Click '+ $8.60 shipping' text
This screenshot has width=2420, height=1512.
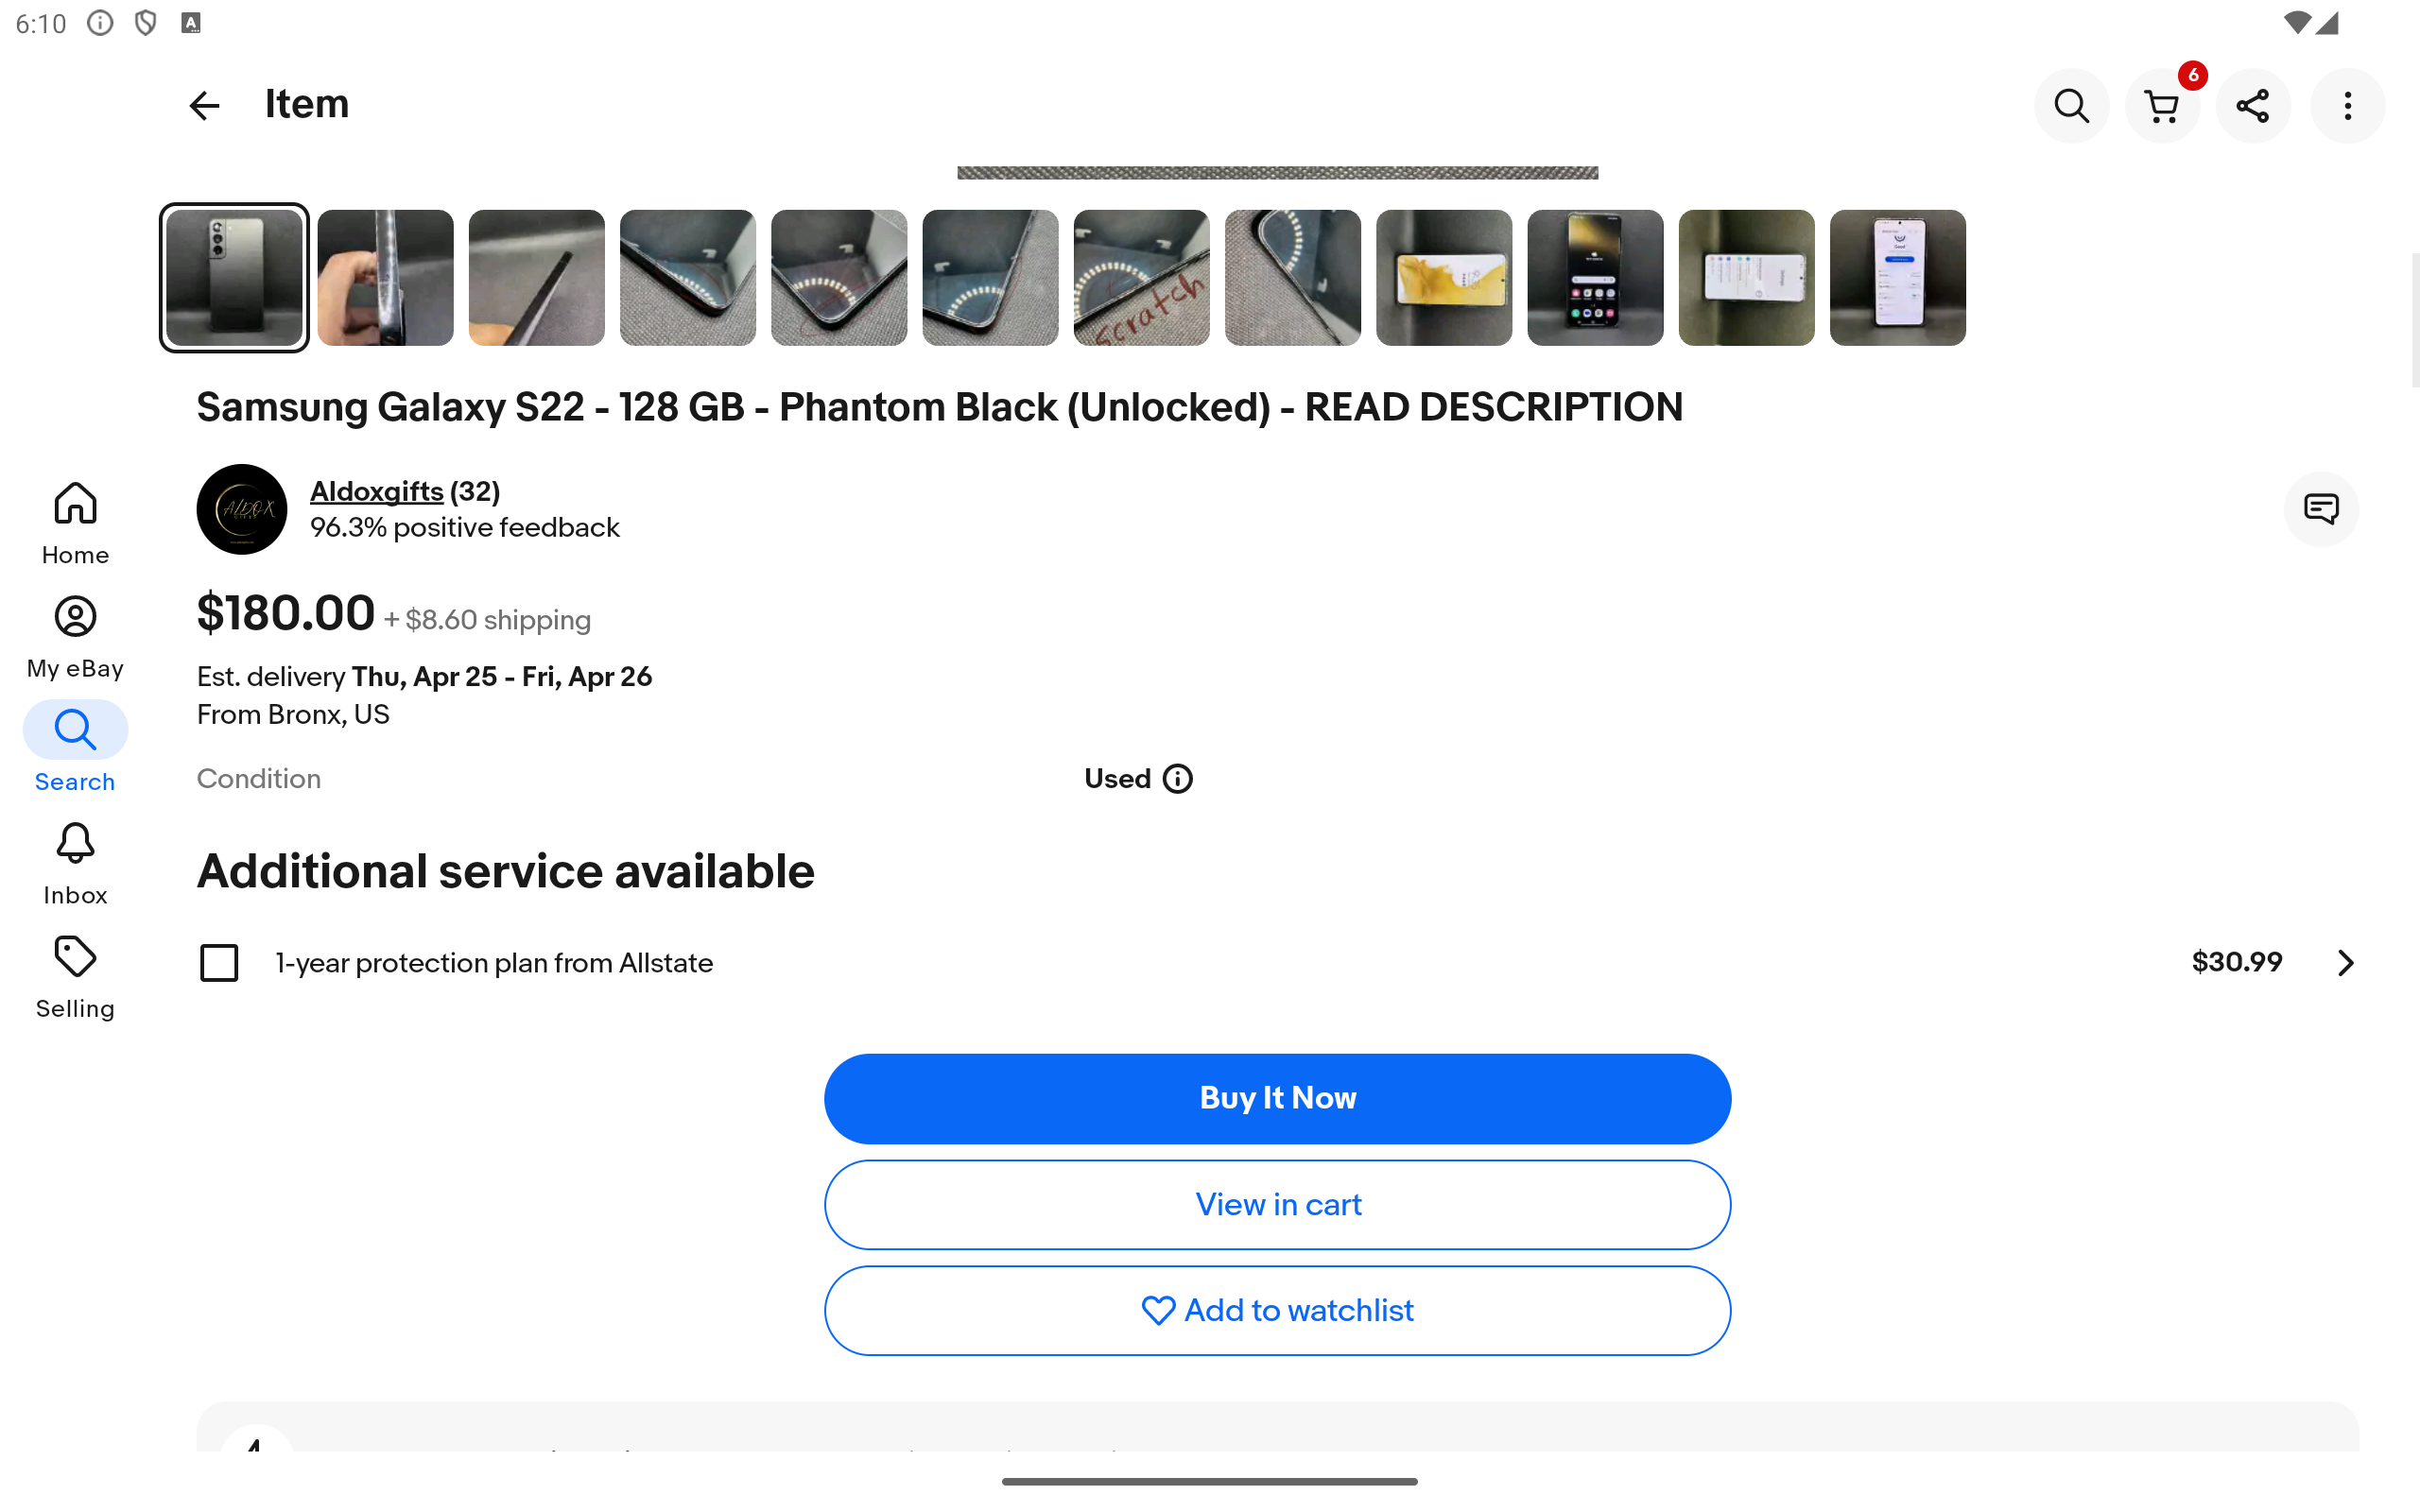pos(487,620)
